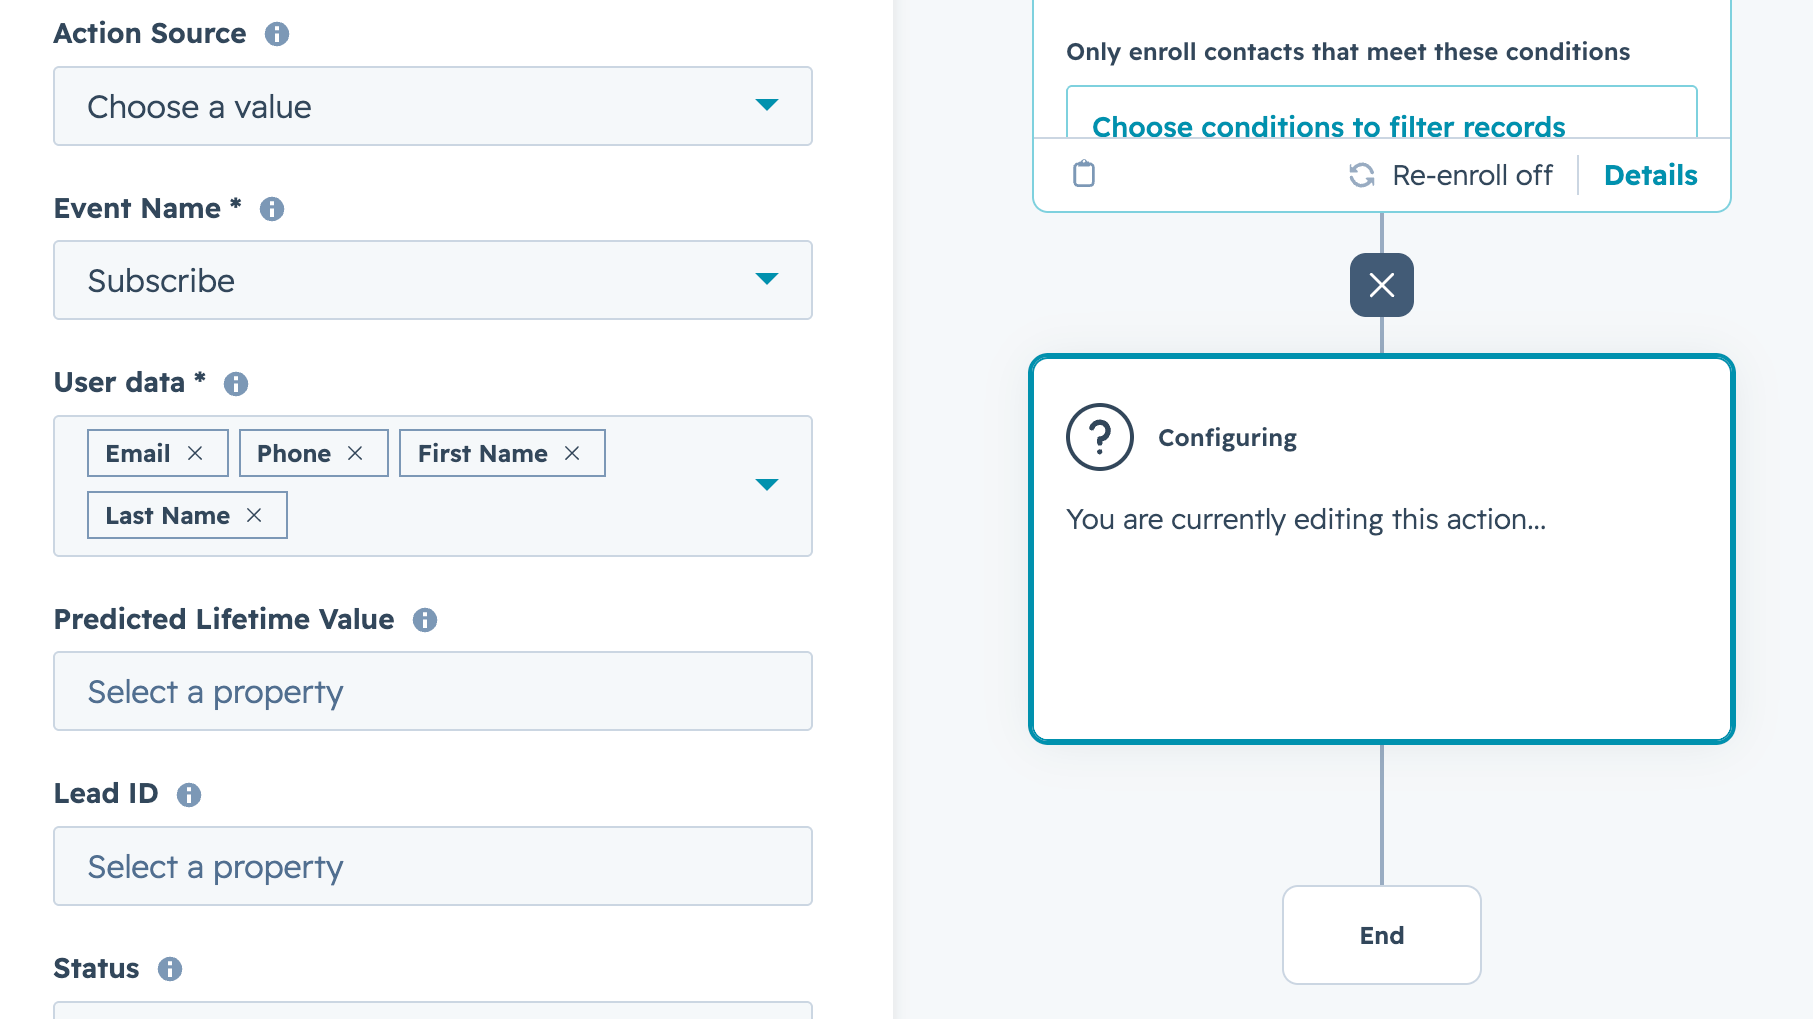Select the End node

click(x=1382, y=935)
